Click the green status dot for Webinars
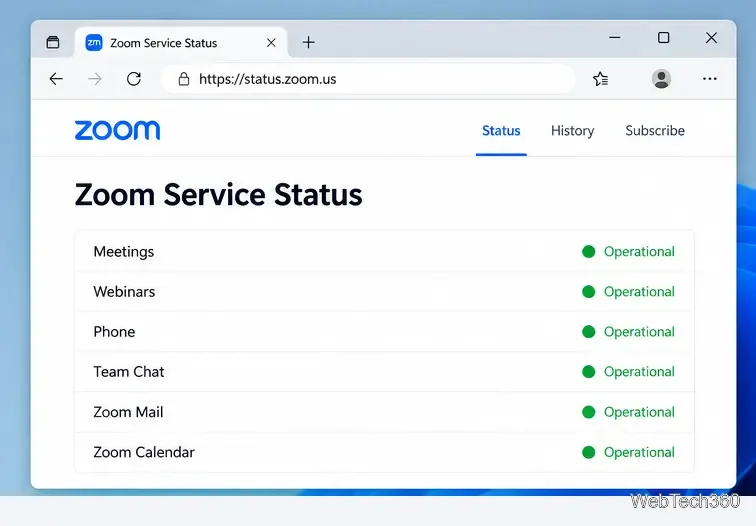 pyautogui.click(x=588, y=292)
